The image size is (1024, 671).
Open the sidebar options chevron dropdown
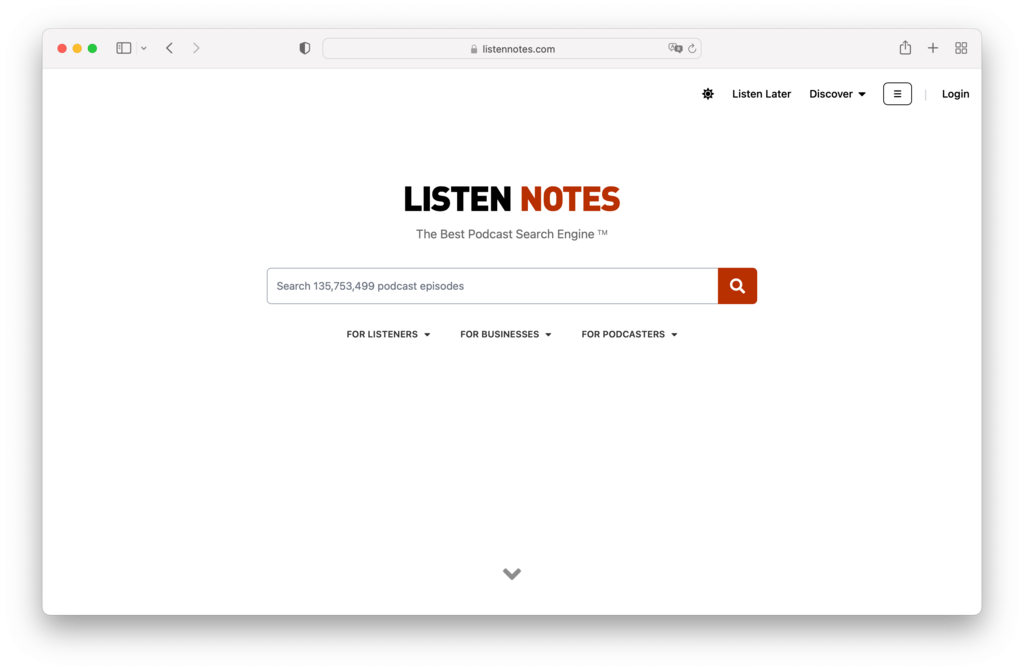144,48
